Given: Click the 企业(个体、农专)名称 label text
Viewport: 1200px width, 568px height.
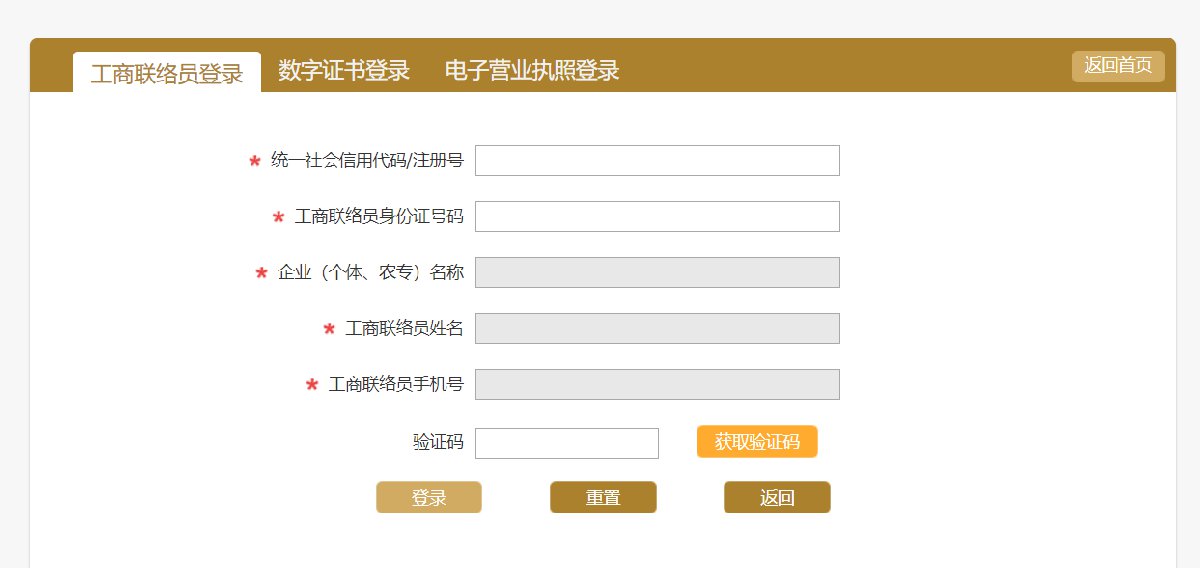Looking at the screenshot, I should pos(371,273).
